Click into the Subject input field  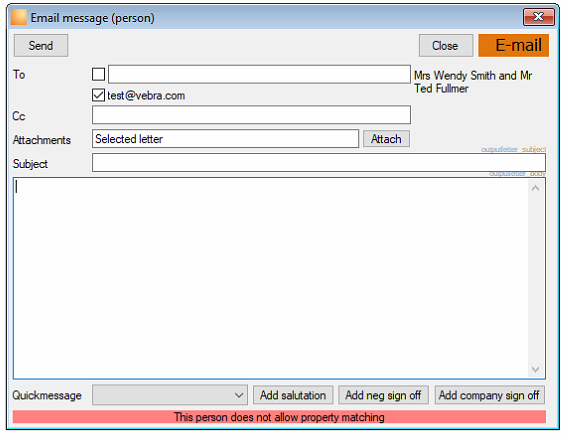319,162
